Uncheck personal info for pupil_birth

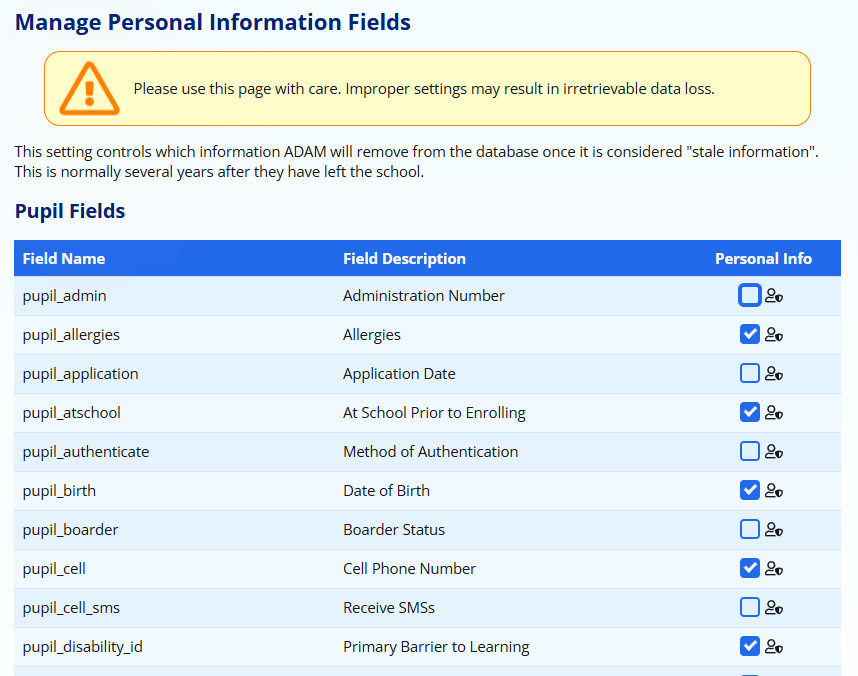[750, 490]
